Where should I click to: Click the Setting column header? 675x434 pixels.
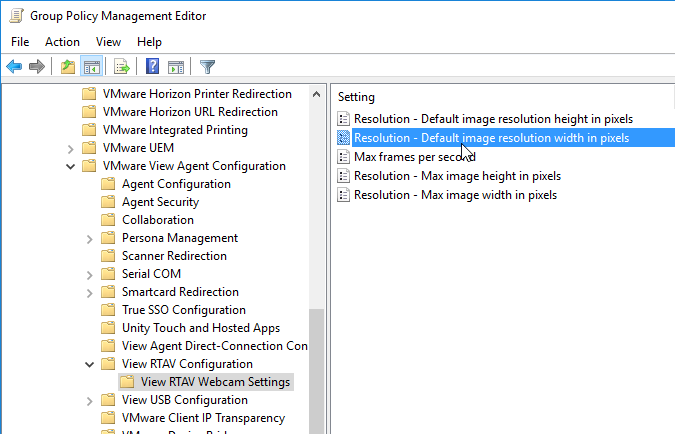click(356, 97)
